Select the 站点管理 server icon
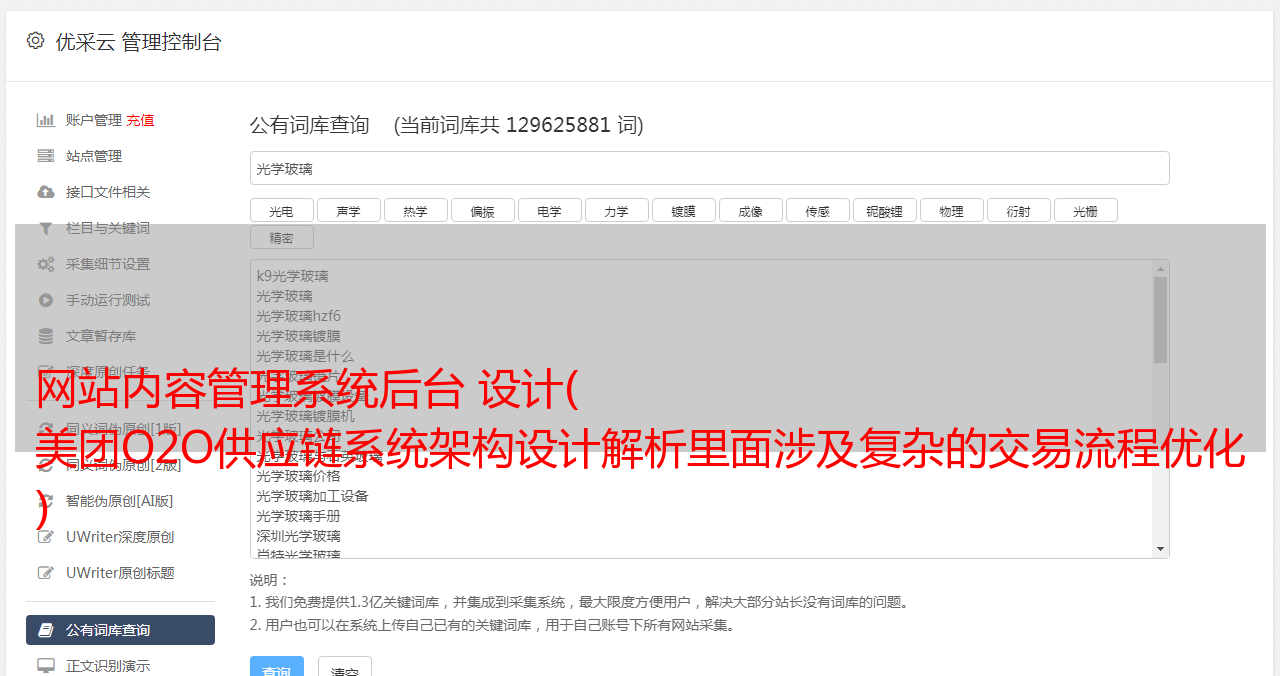The image size is (1280, 676). [46, 156]
